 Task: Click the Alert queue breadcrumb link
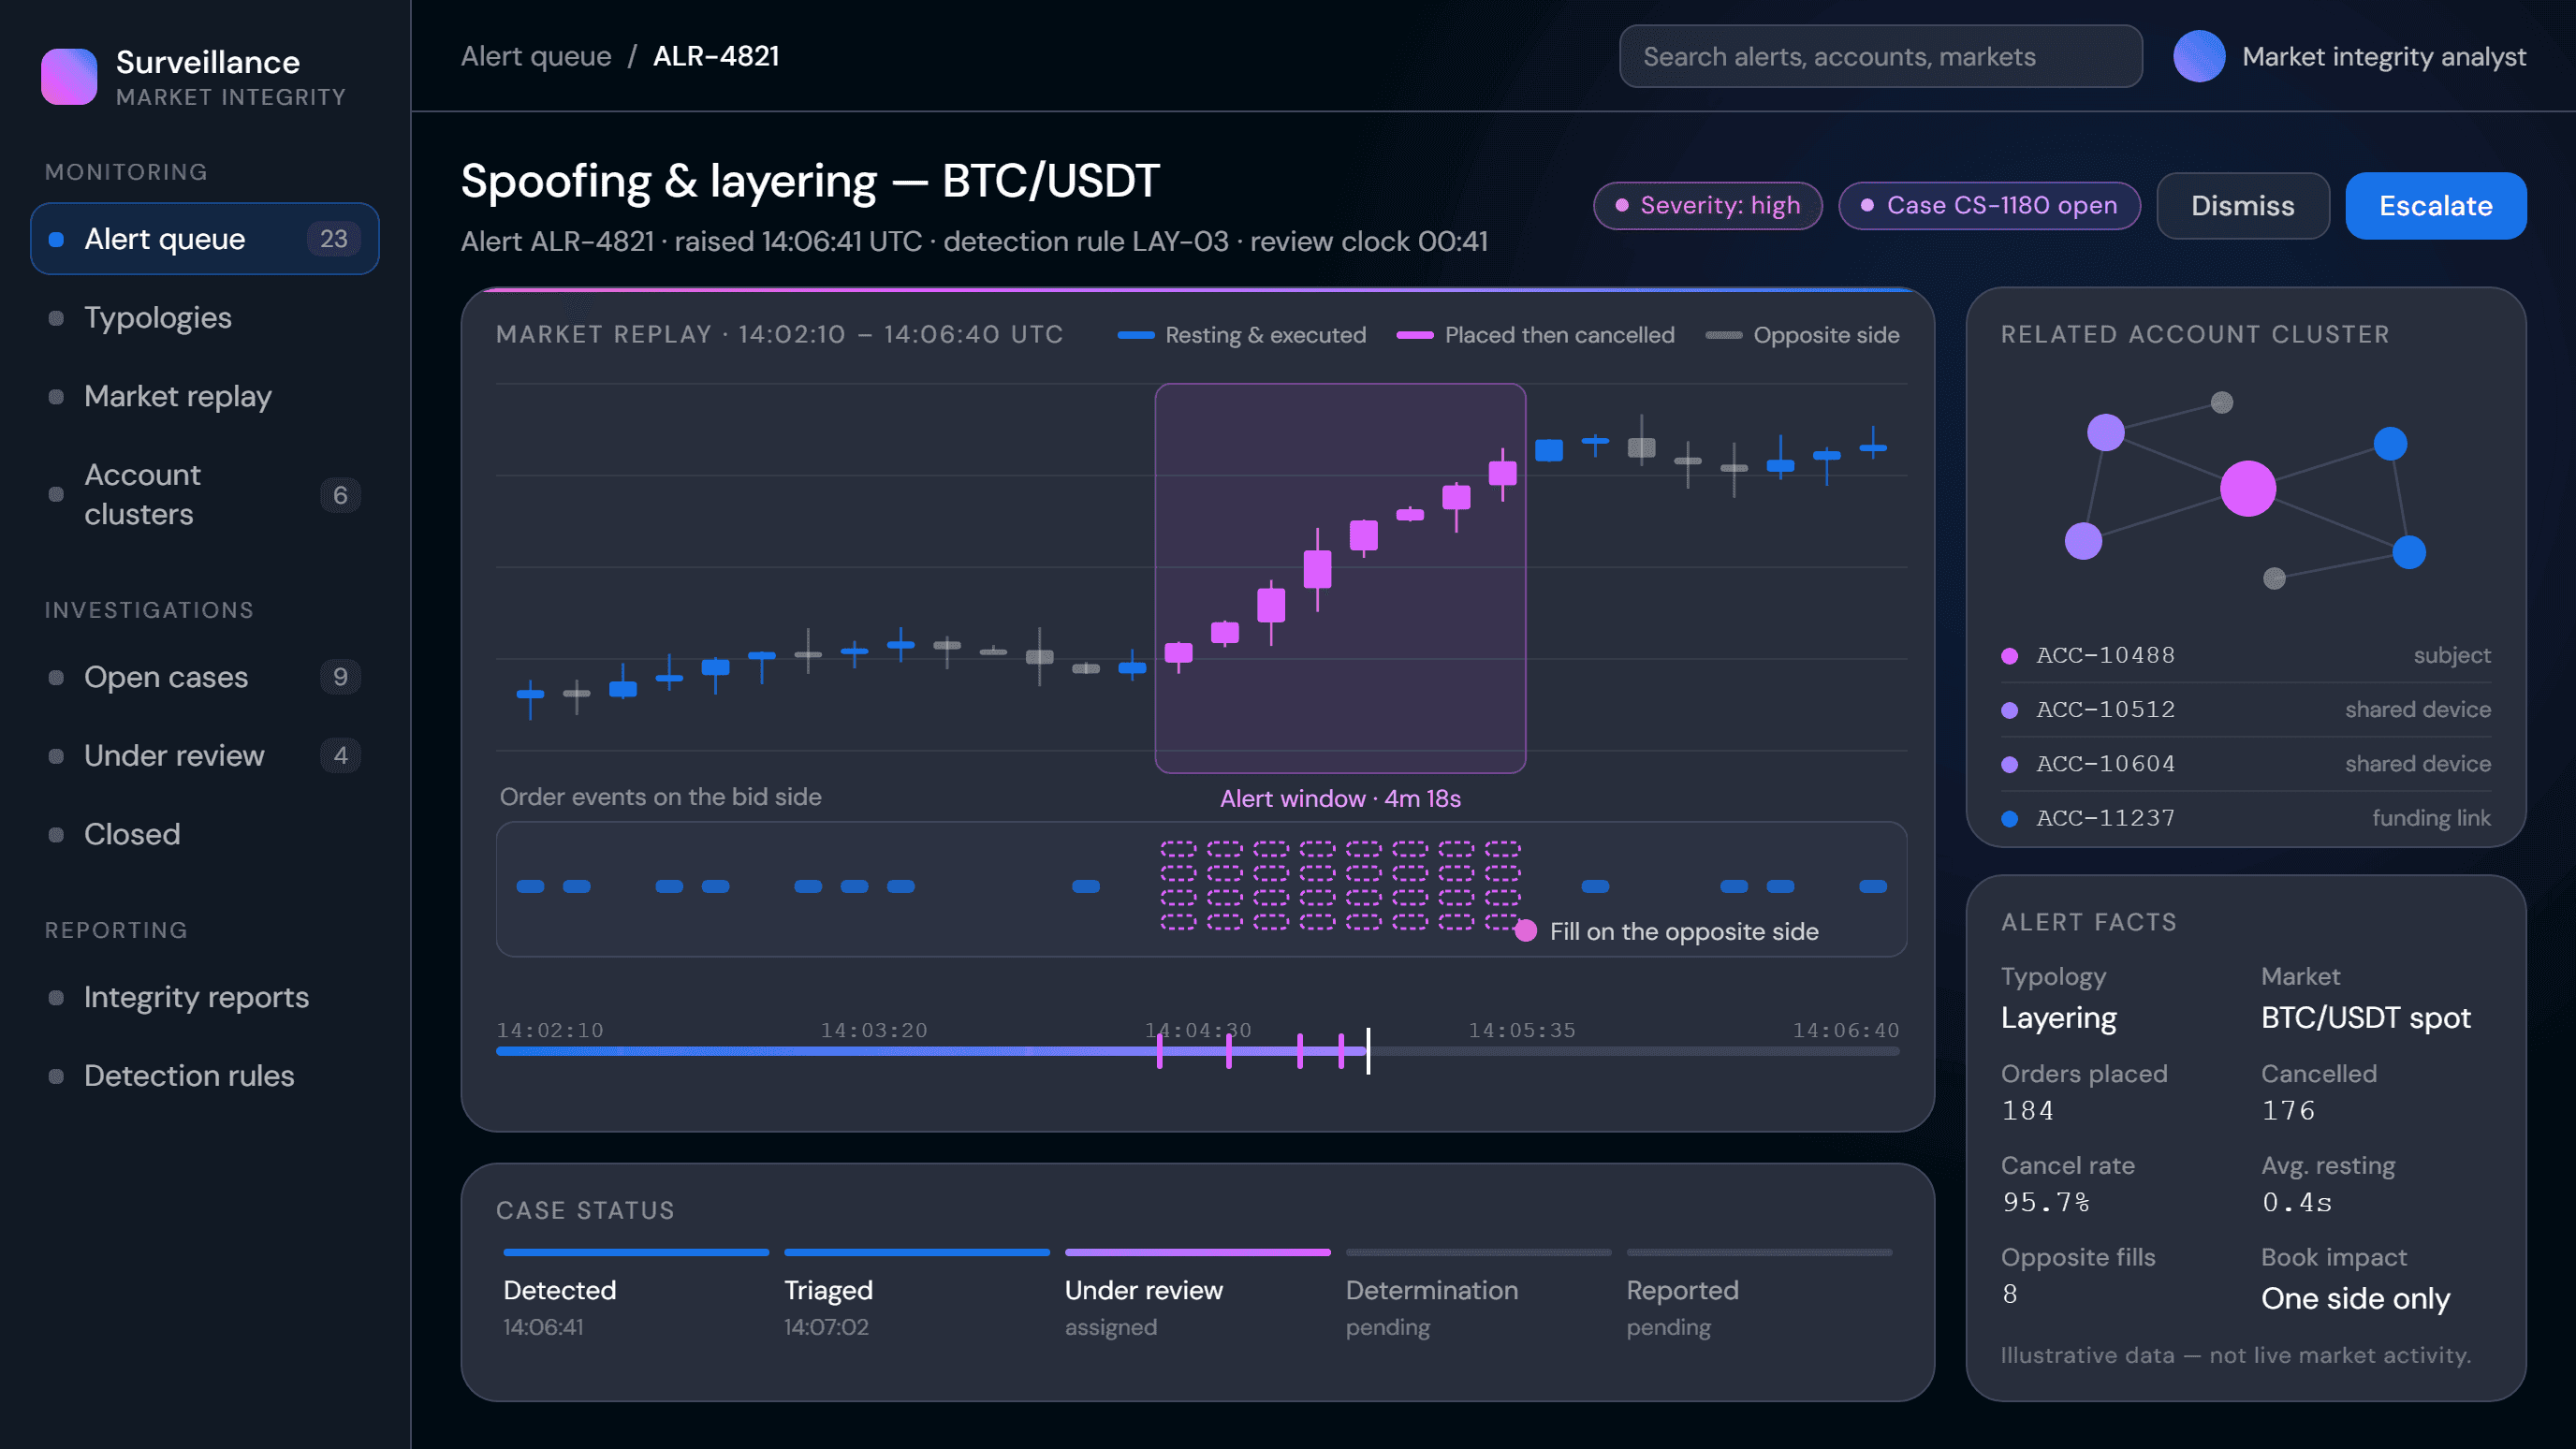[536, 57]
